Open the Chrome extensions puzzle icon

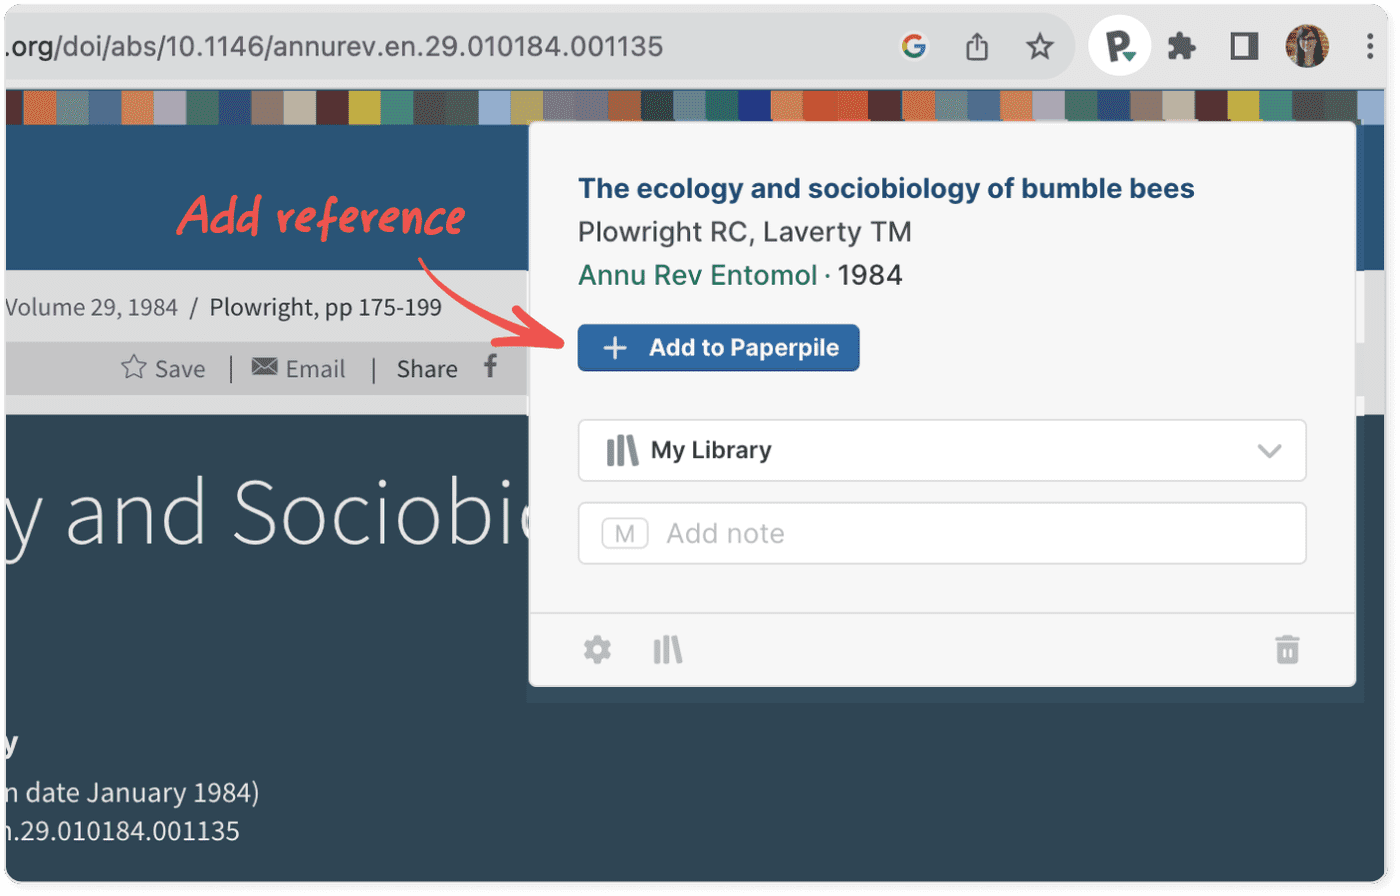point(1182,45)
